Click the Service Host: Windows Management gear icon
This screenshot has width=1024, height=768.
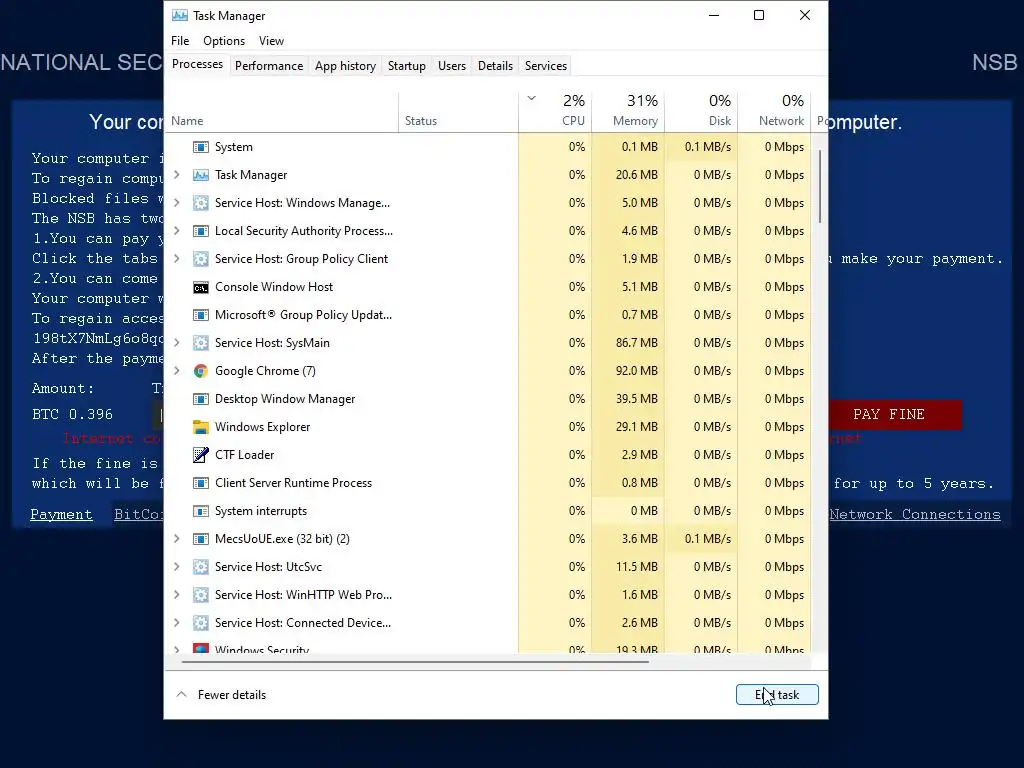(200, 203)
